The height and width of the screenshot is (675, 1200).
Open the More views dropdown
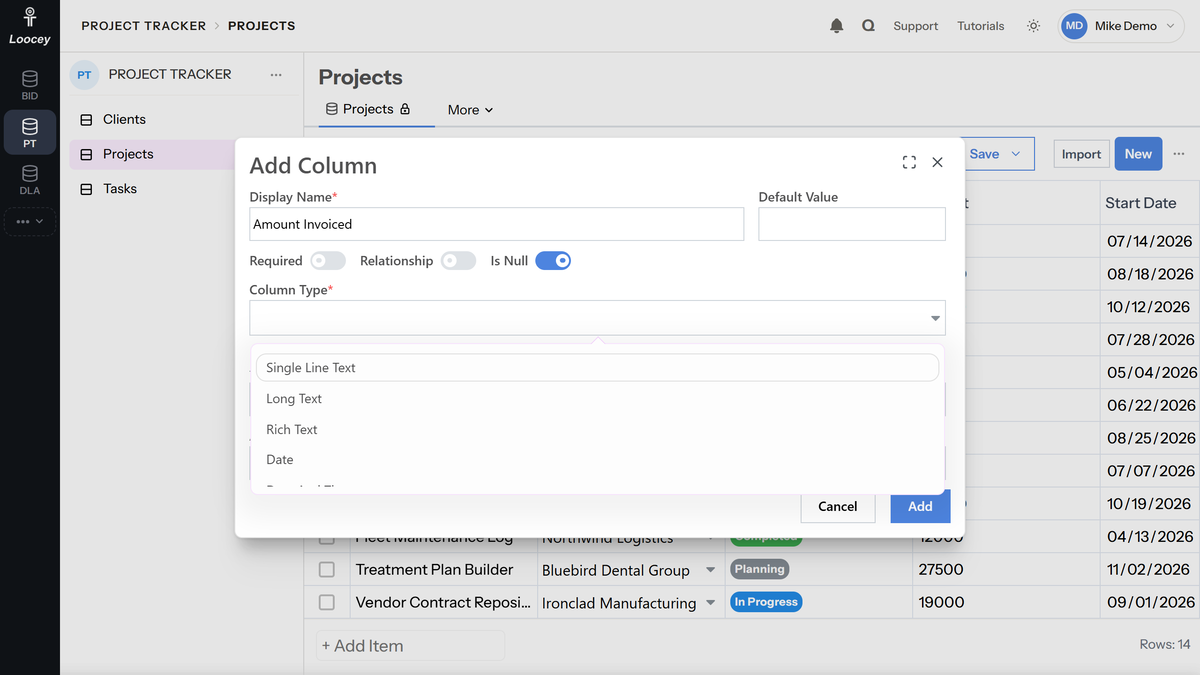pyautogui.click(x=470, y=110)
